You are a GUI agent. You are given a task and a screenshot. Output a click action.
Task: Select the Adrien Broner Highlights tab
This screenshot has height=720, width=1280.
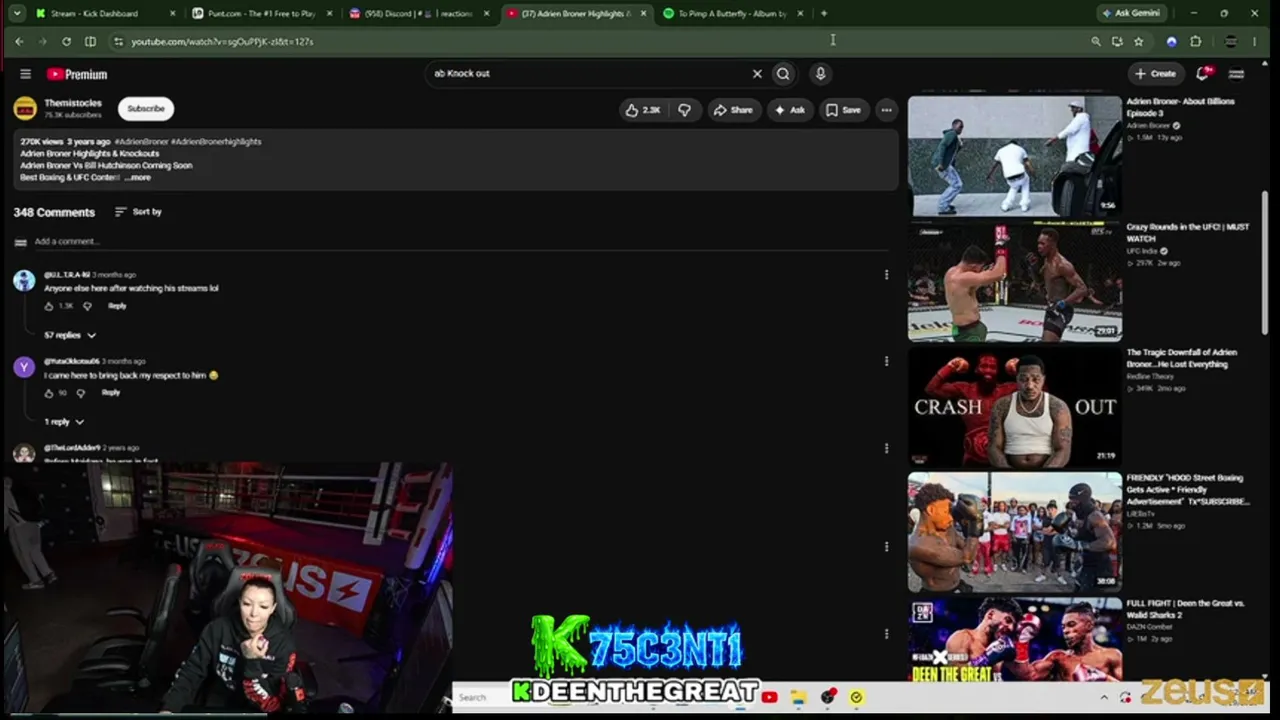578,13
